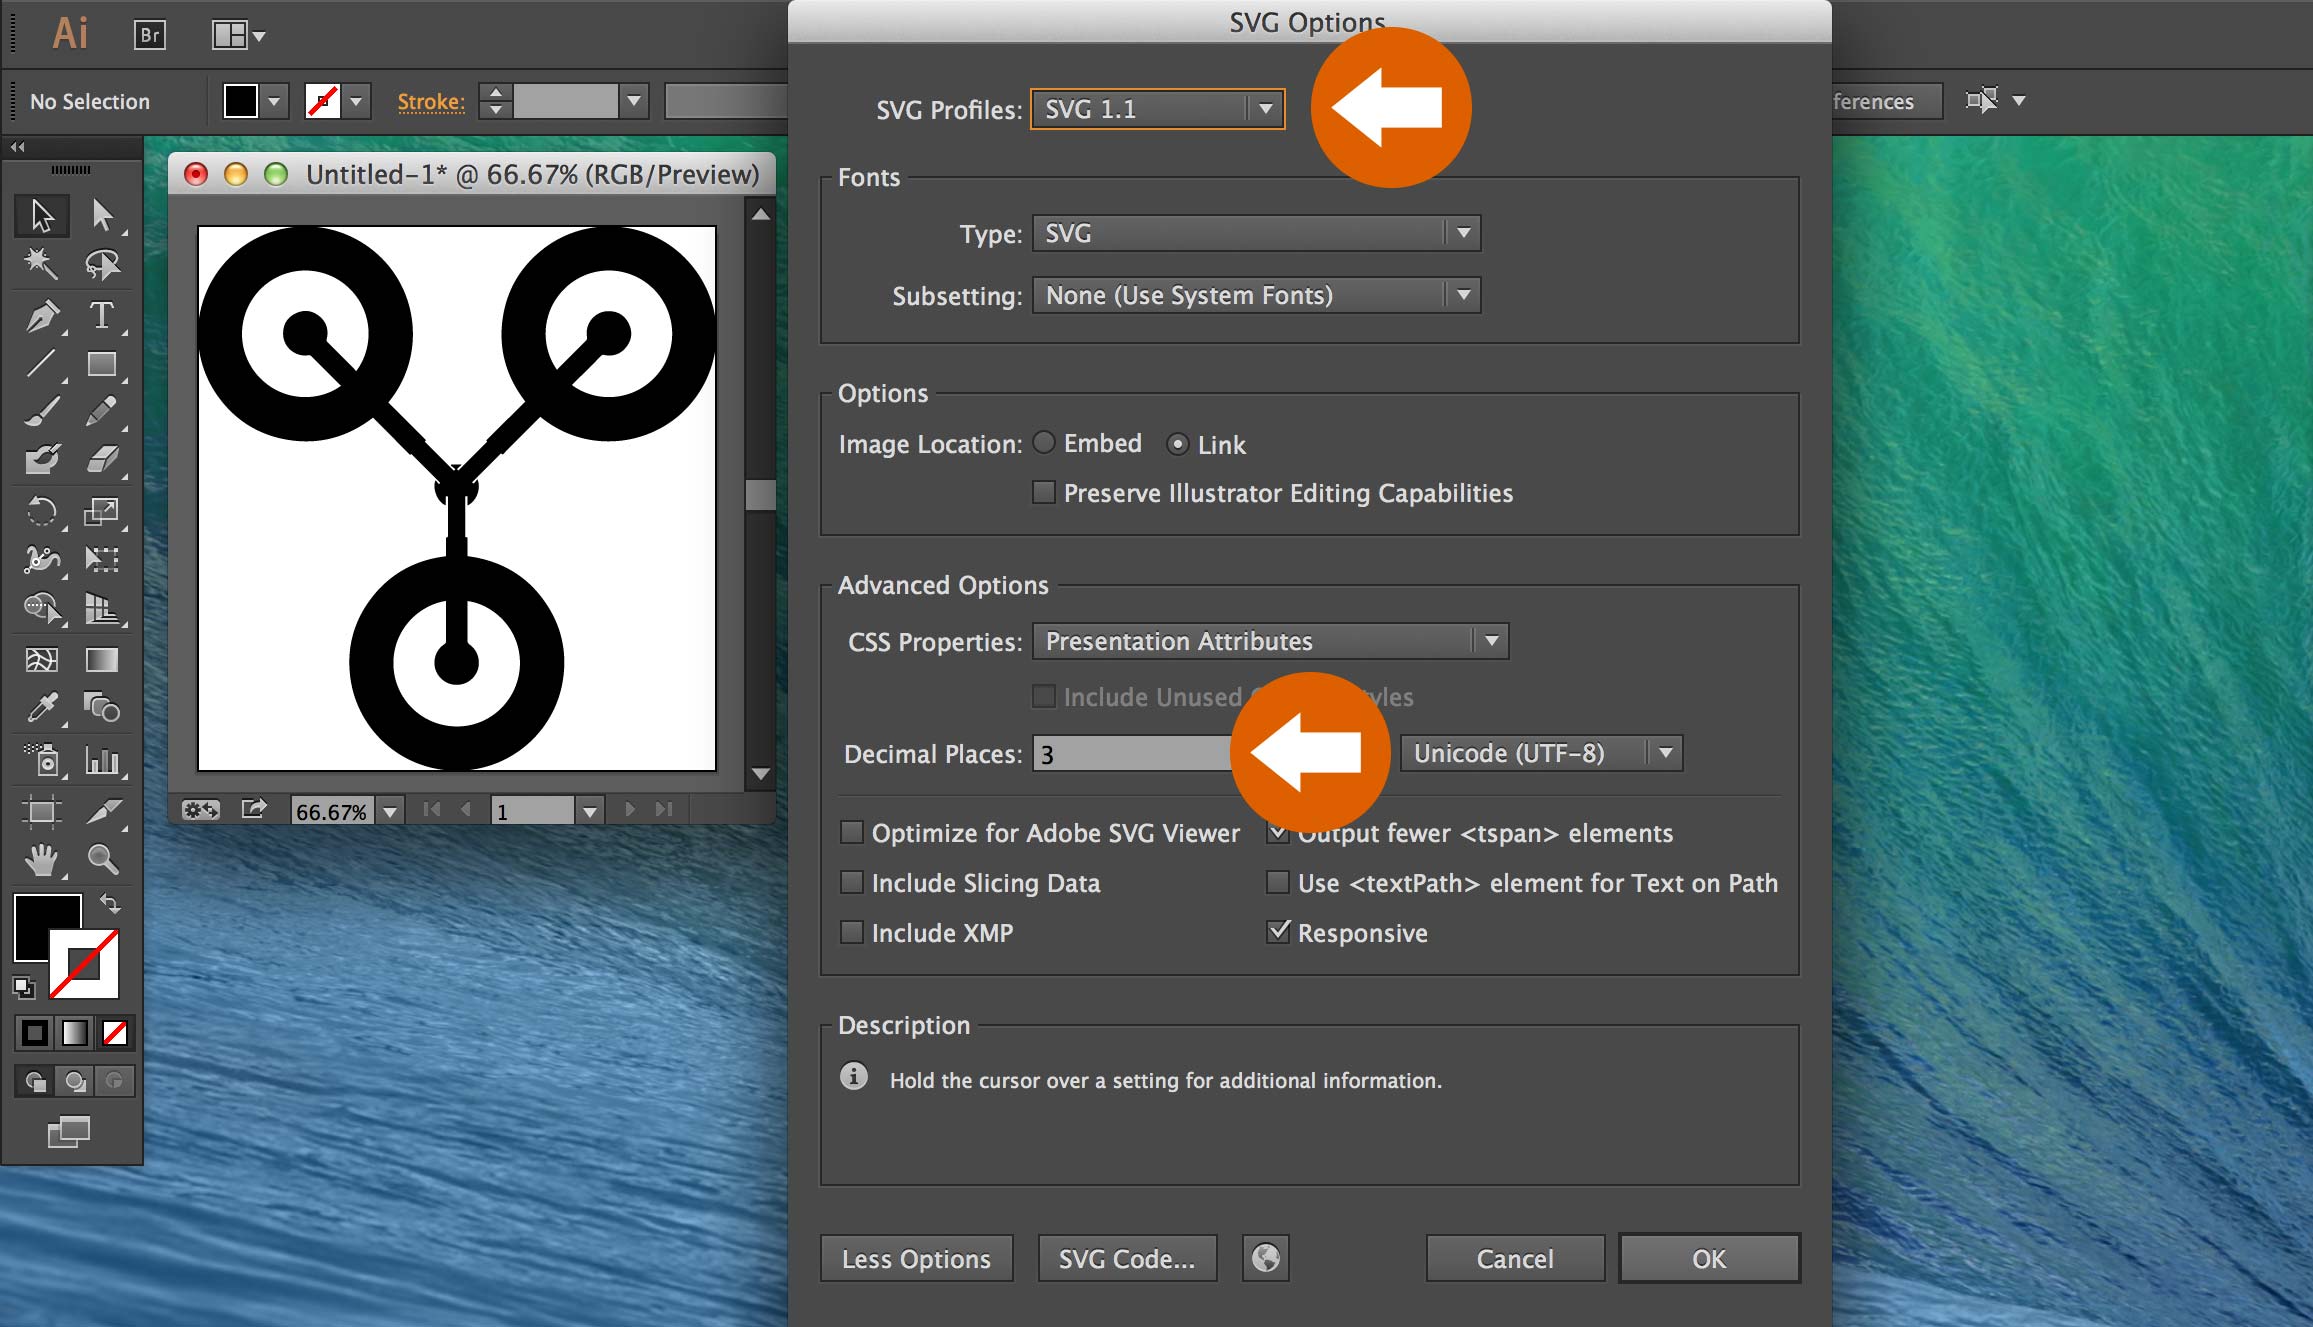Open the Fonts Type dropdown
Viewport: 2313px width, 1327px height.
coord(1256,233)
